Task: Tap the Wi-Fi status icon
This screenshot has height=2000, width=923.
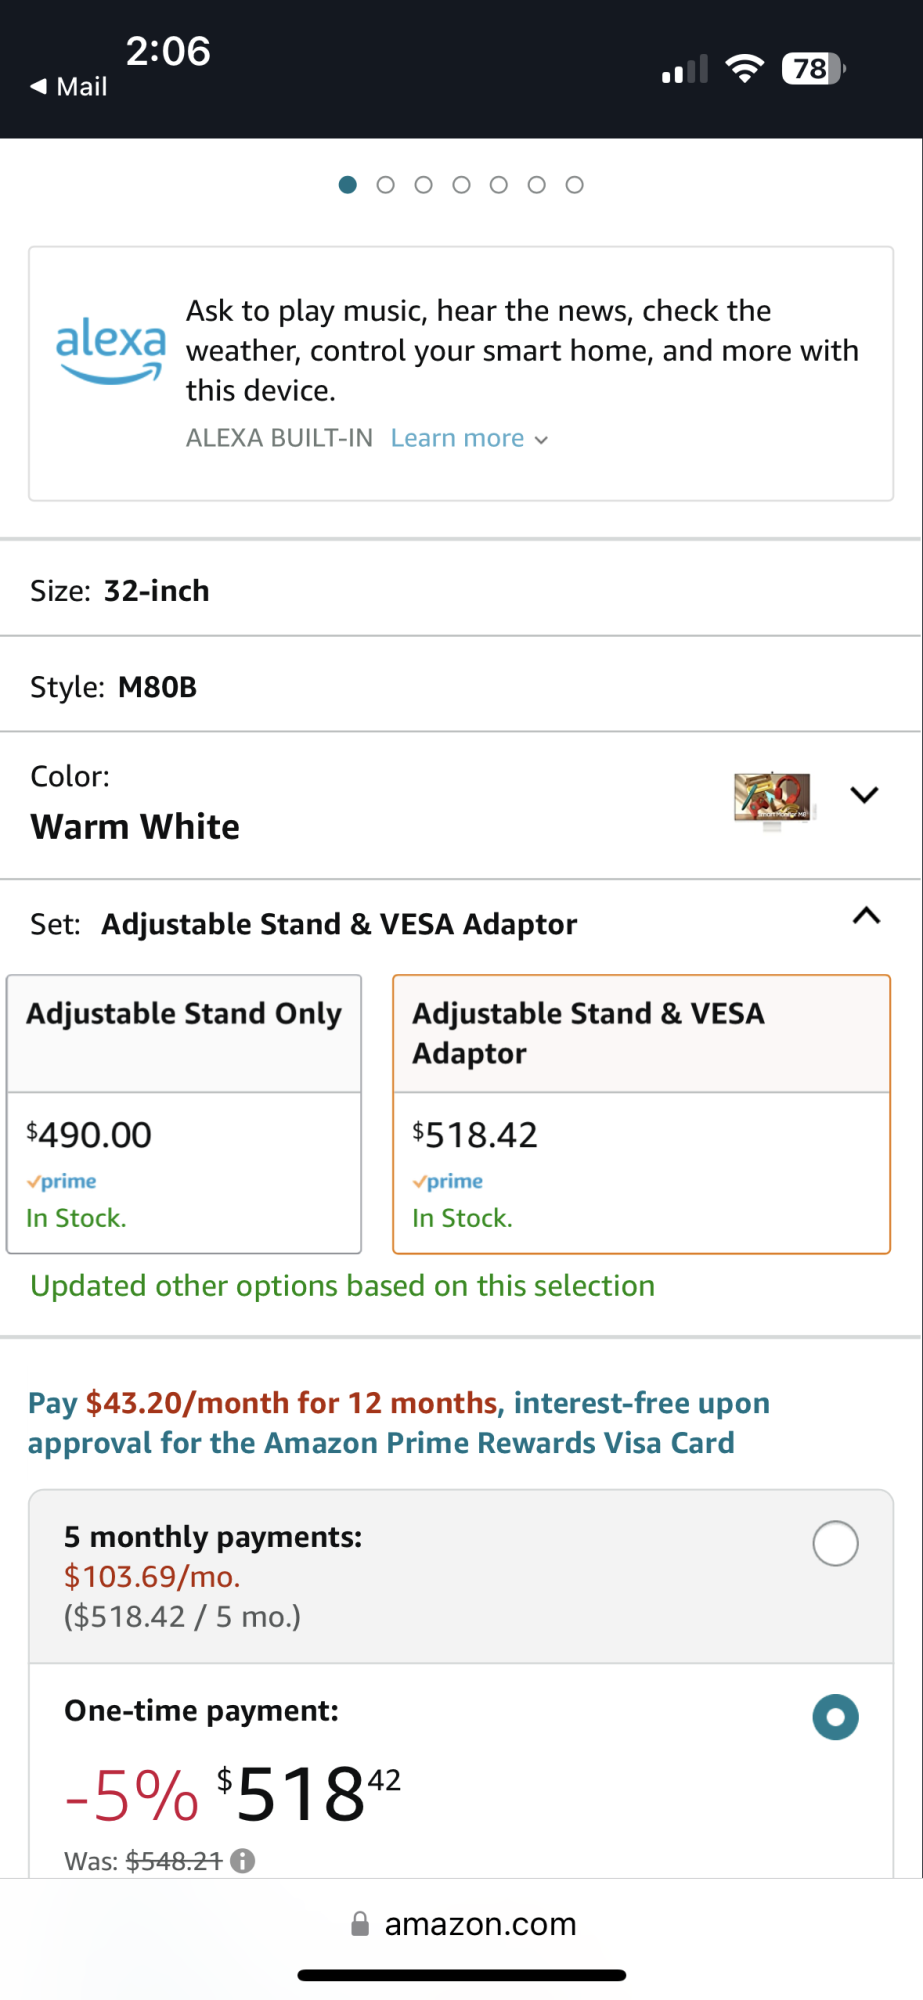Action: click(x=744, y=68)
